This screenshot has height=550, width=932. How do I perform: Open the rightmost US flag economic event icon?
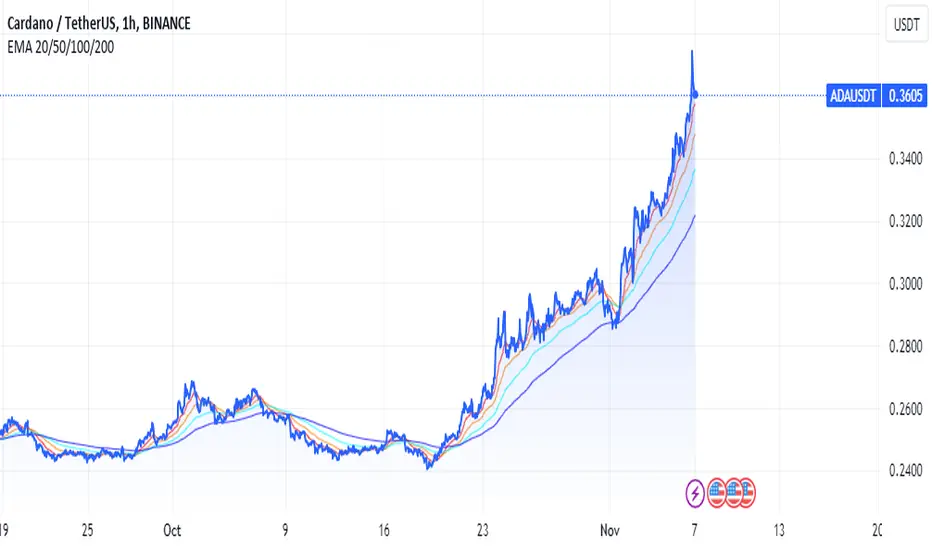tap(747, 493)
